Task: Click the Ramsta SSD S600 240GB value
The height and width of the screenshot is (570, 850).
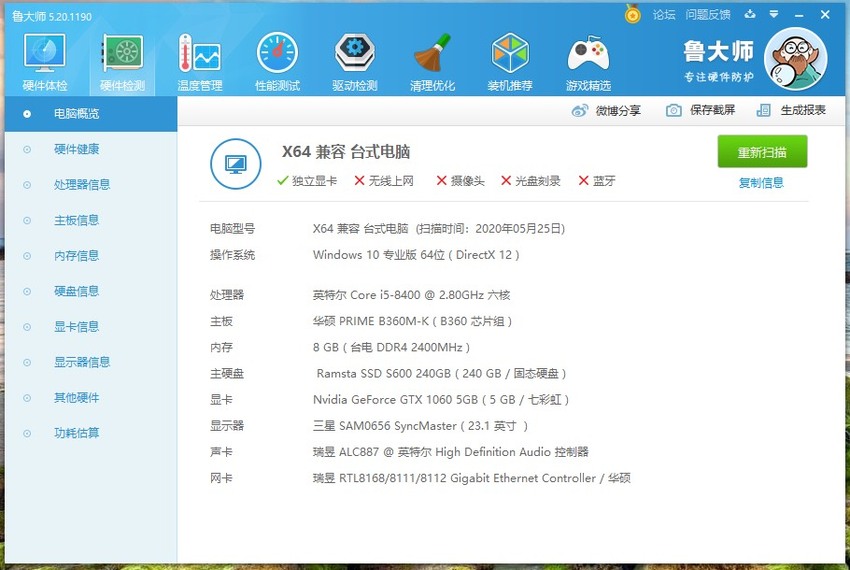Action: (441, 374)
